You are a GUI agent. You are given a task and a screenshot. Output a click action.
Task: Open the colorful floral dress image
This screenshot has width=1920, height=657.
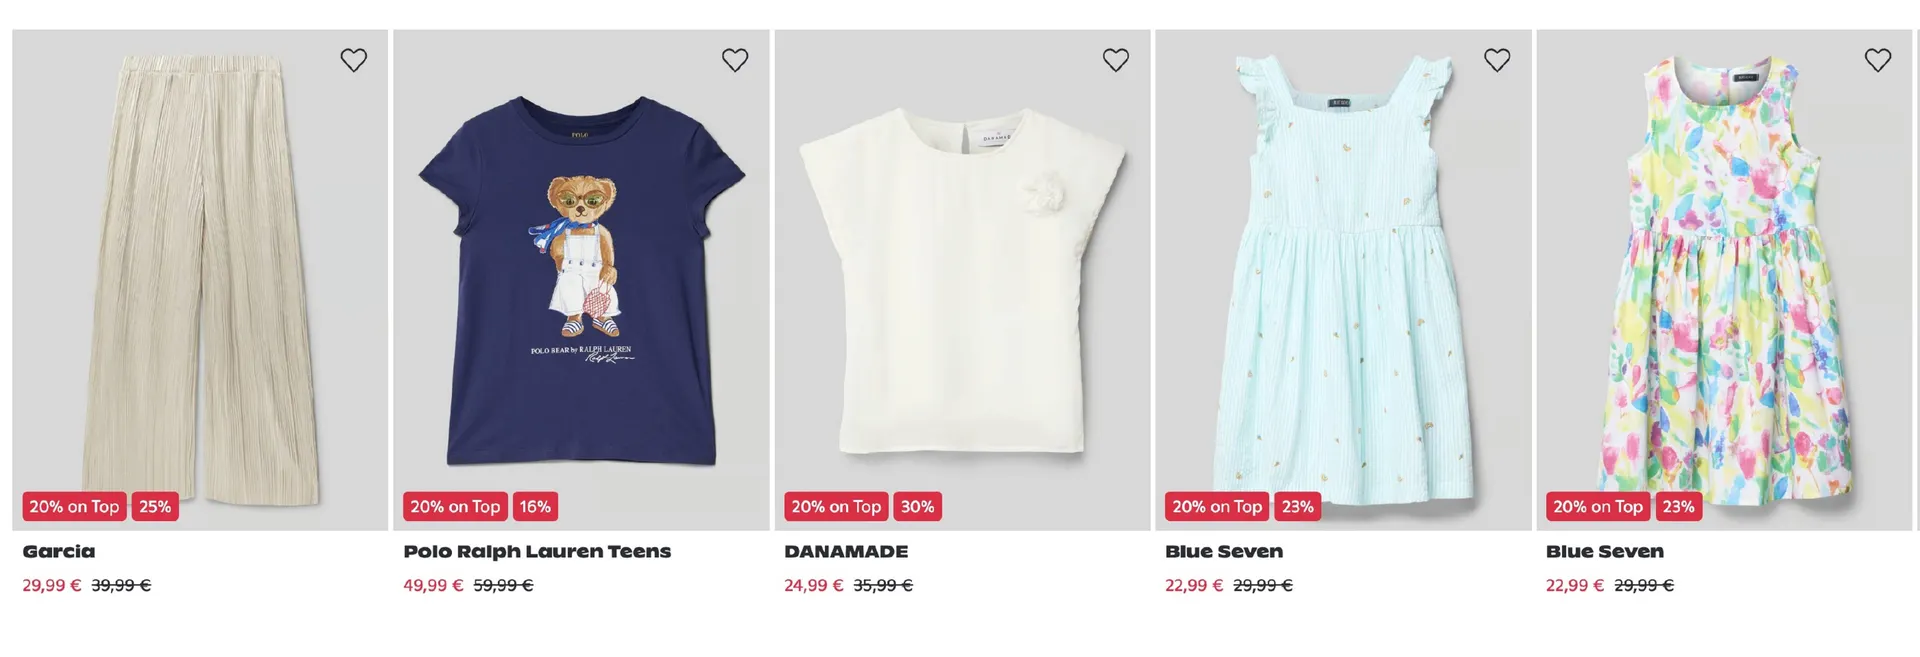1724,280
